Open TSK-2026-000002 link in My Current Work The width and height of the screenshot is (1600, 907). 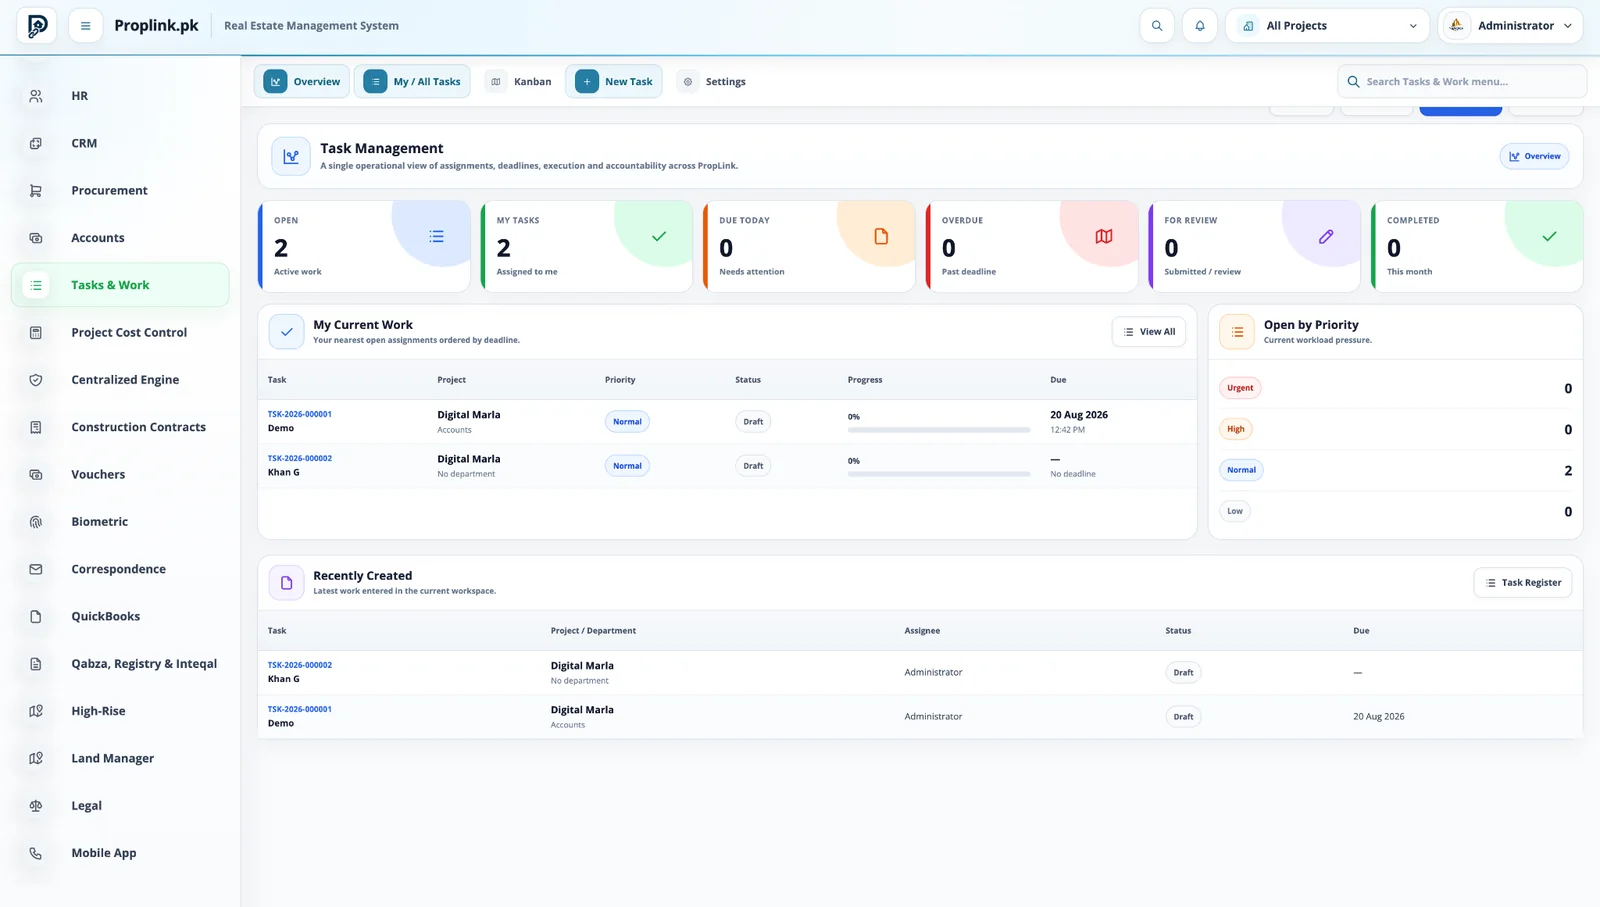(300, 458)
